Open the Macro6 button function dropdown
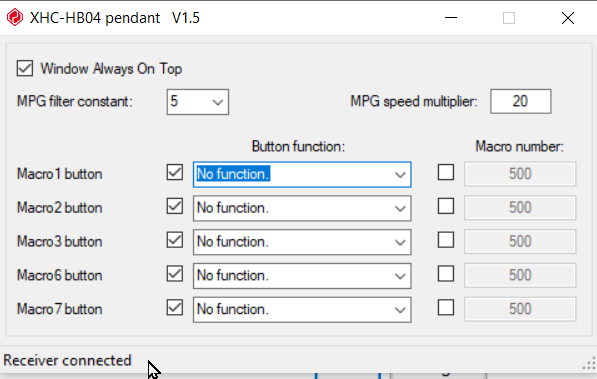Image resolution: width=597 pixels, height=379 pixels. (302, 276)
